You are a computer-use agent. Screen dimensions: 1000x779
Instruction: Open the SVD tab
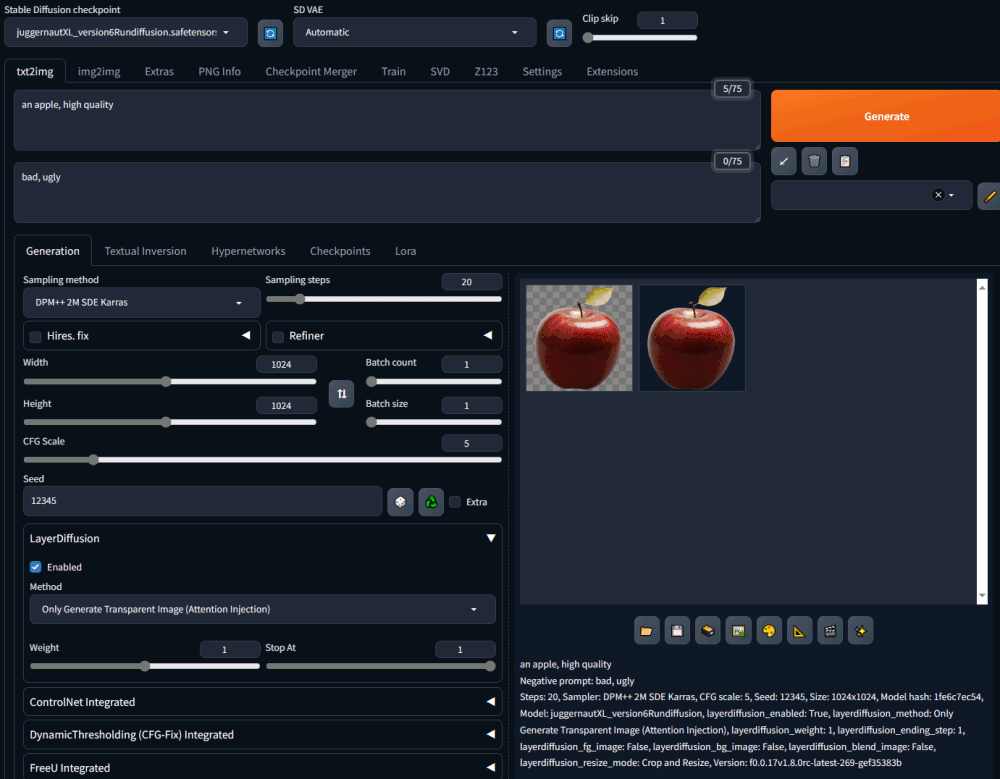pos(440,71)
